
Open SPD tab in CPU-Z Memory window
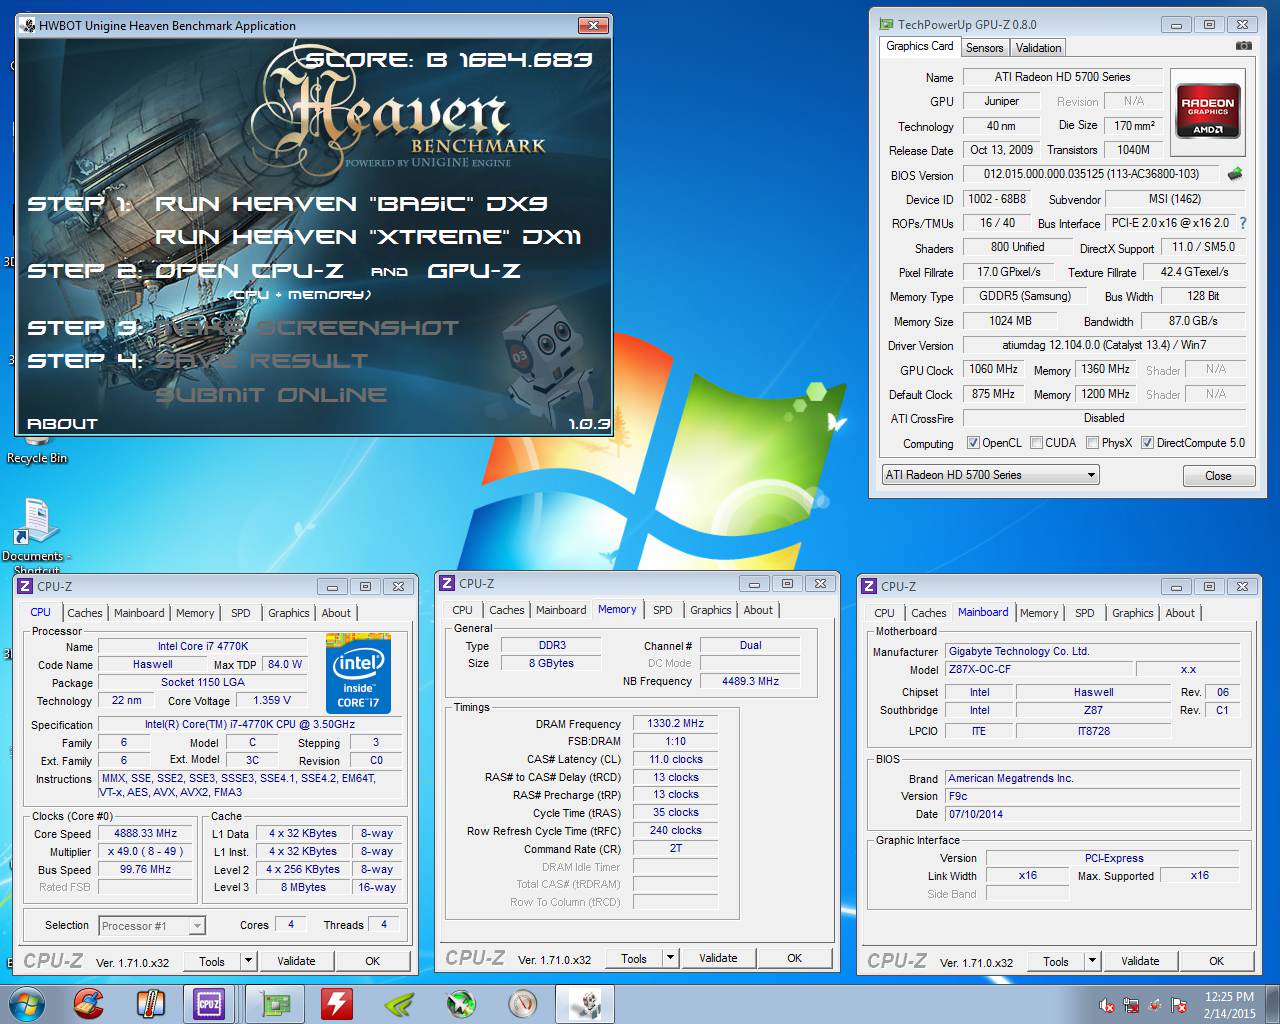click(x=663, y=610)
